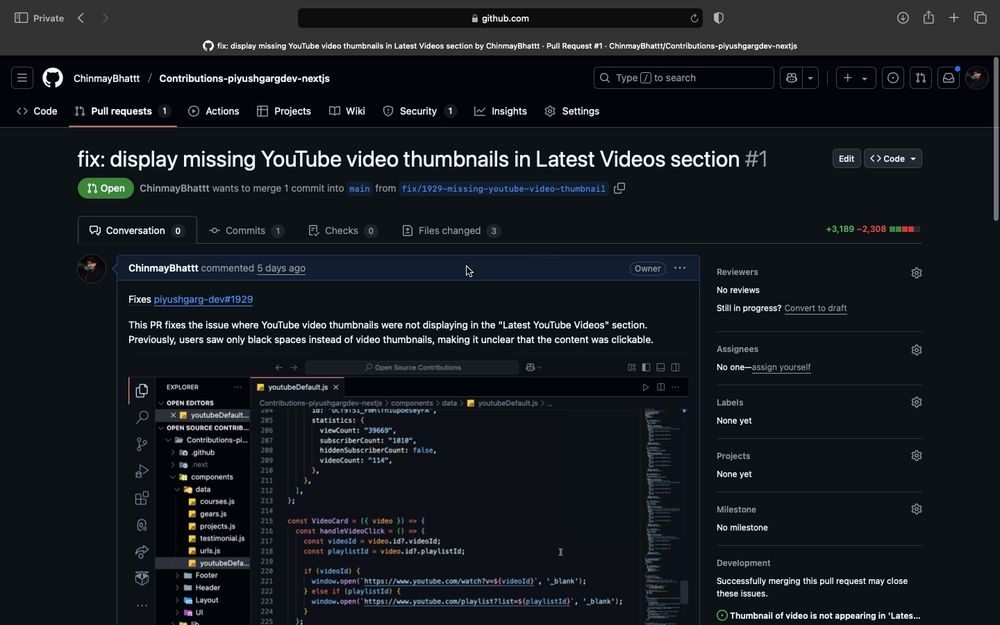The width and height of the screenshot is (1000, 625).
Task: Open the Code dropdown button
Action: pyautogui.click(x=893, y=158)
